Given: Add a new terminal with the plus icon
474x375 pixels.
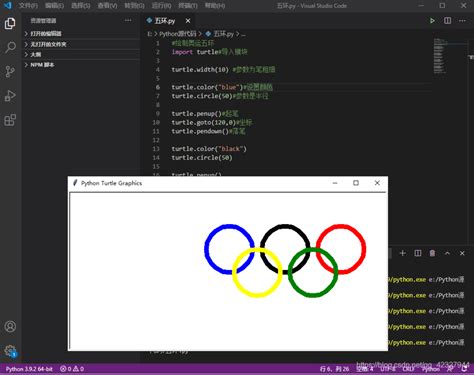Looking at the screenshot, I should tap(403, 253).
